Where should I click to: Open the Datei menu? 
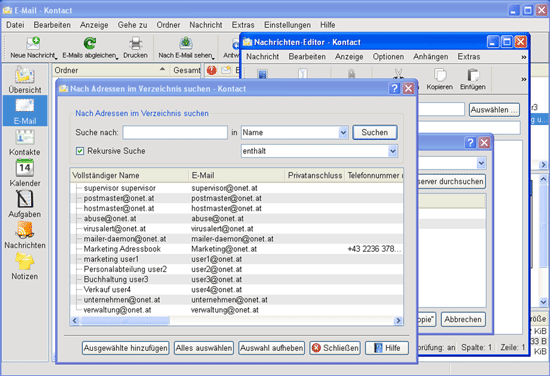click(x=15, y=25)
